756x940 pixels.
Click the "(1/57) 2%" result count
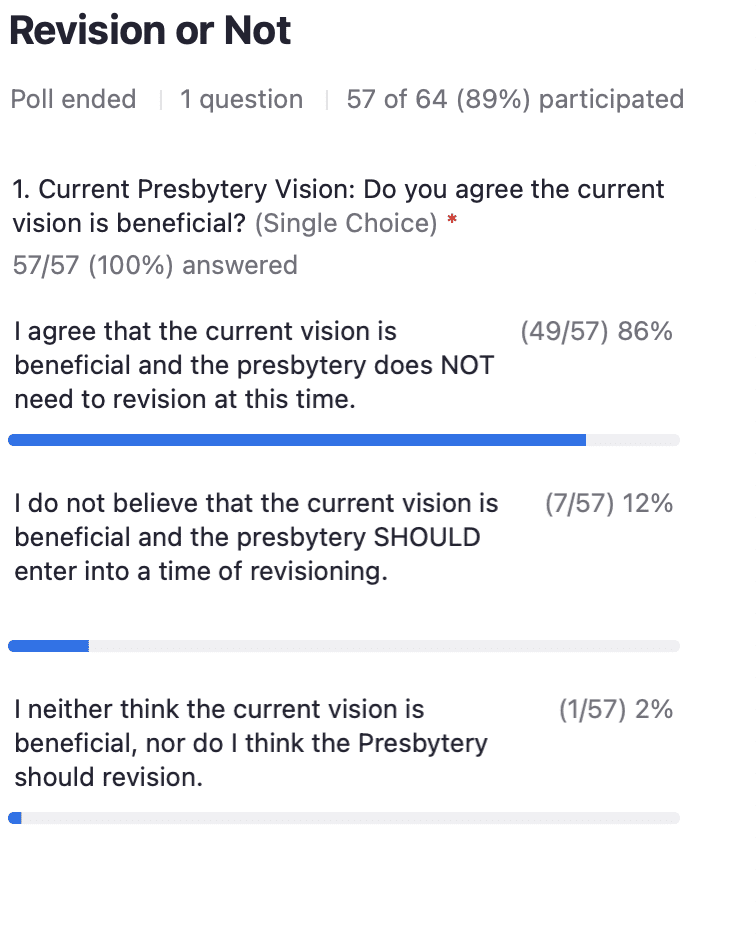tap(615, 710)
